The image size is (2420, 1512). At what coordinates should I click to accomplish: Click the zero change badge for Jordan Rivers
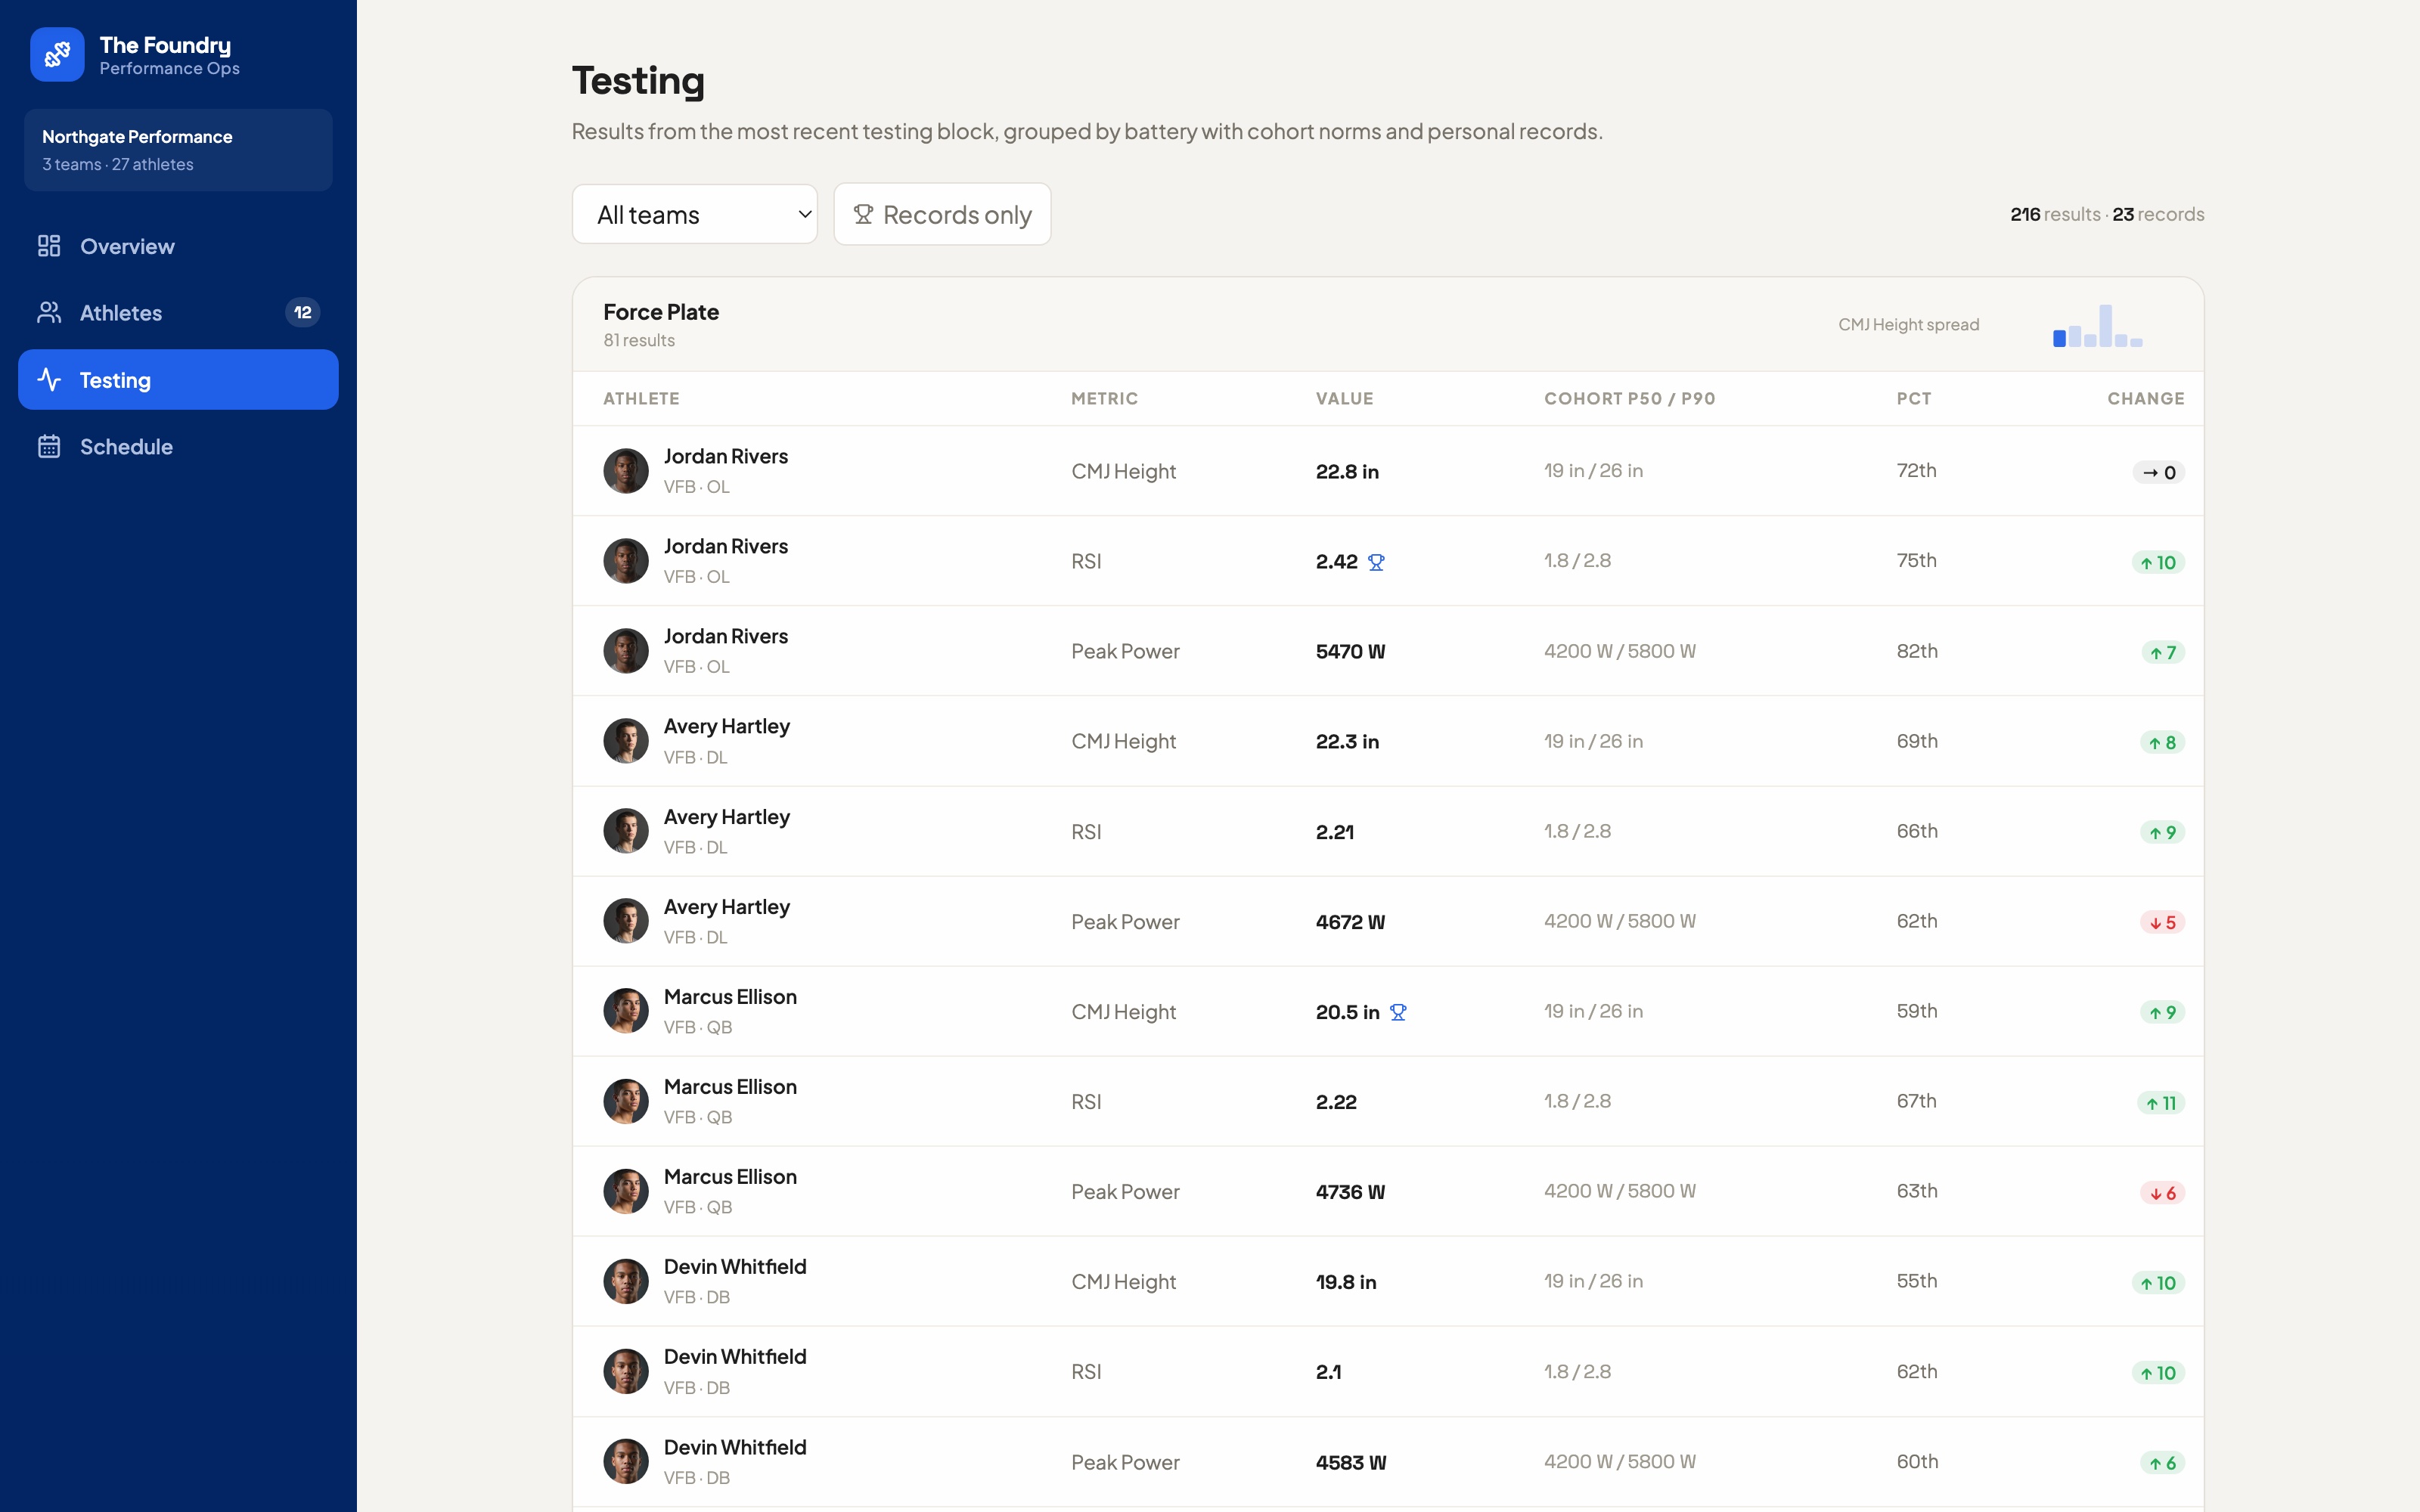[x=2159, y=472]
